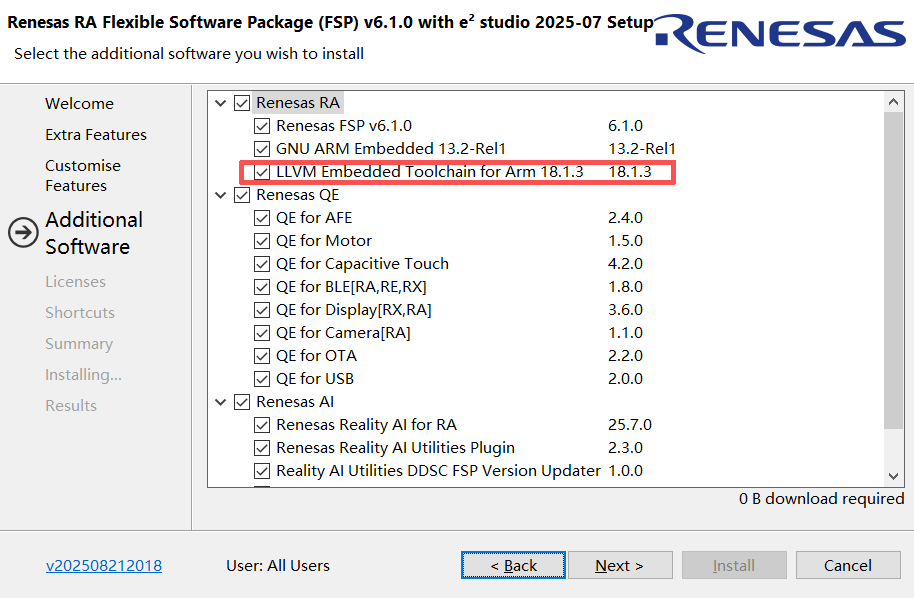Collapse the Renesas AI tree group
This screenshot has height=598, width=914.
[220, 402]
